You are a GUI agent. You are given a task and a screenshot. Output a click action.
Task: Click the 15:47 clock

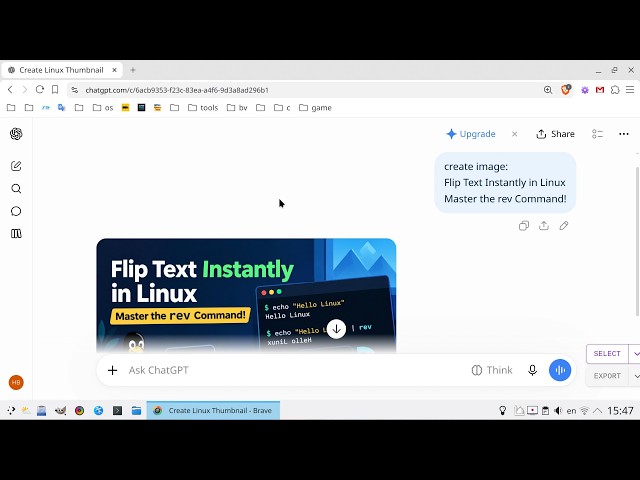[620, 411]
